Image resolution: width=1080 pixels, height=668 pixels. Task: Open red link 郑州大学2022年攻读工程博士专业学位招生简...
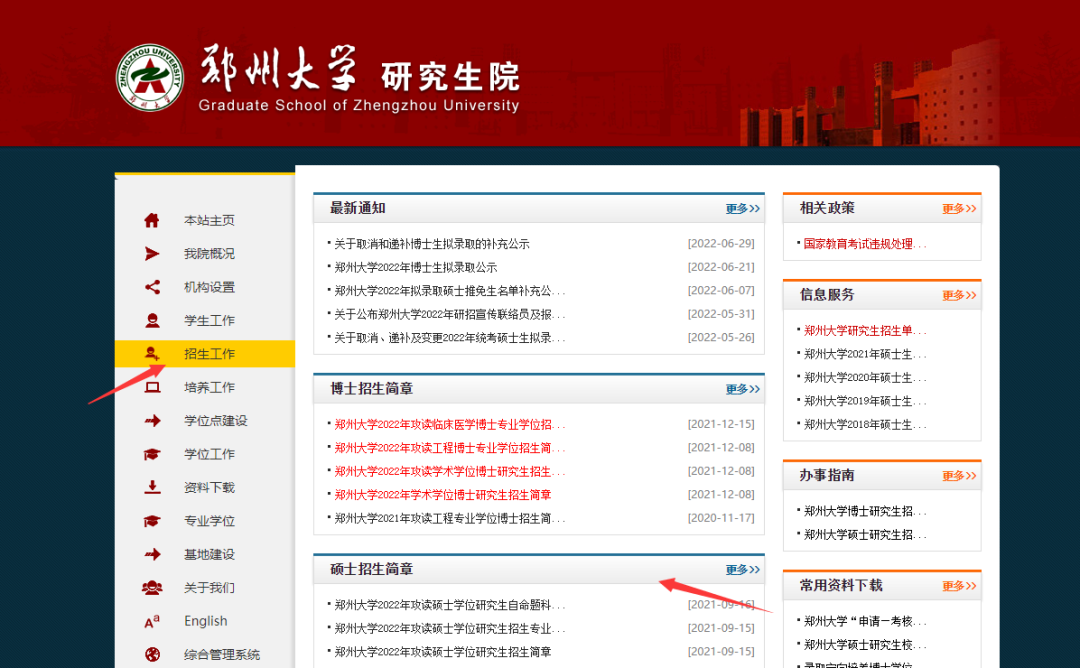pyautogui.click(x=449, y=448)
